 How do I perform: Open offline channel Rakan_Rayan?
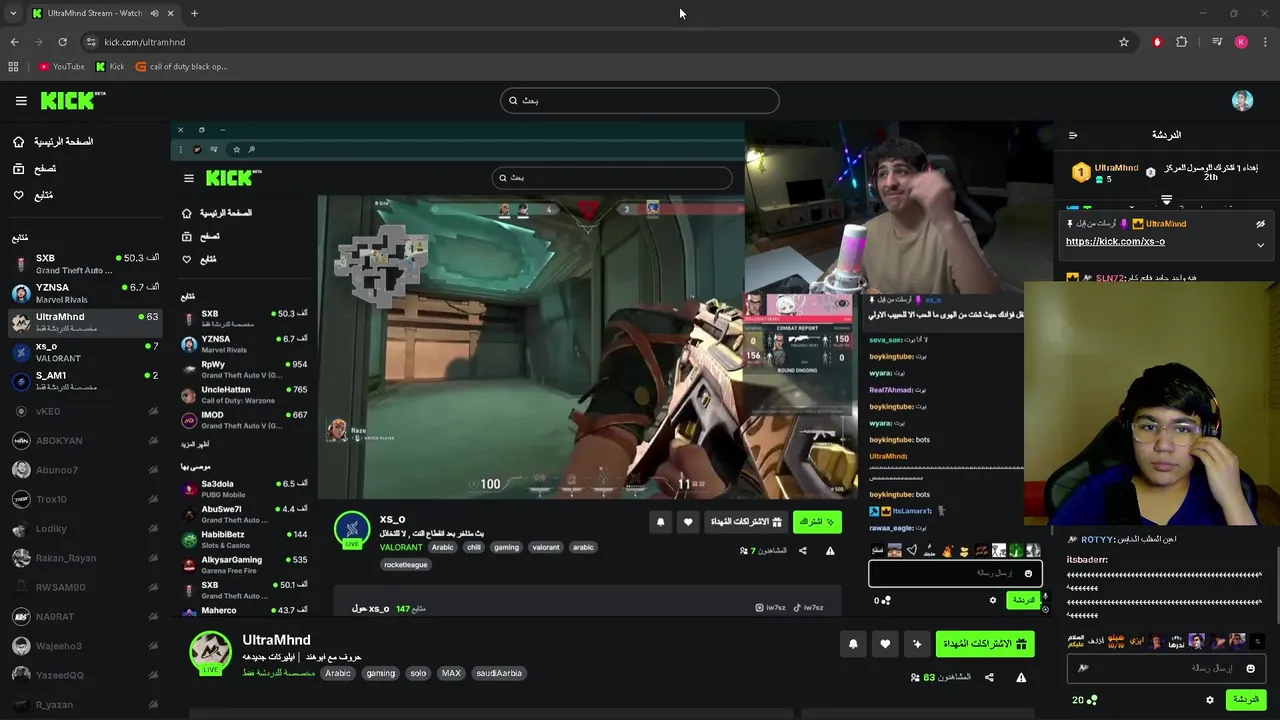[x=85, y=558]
